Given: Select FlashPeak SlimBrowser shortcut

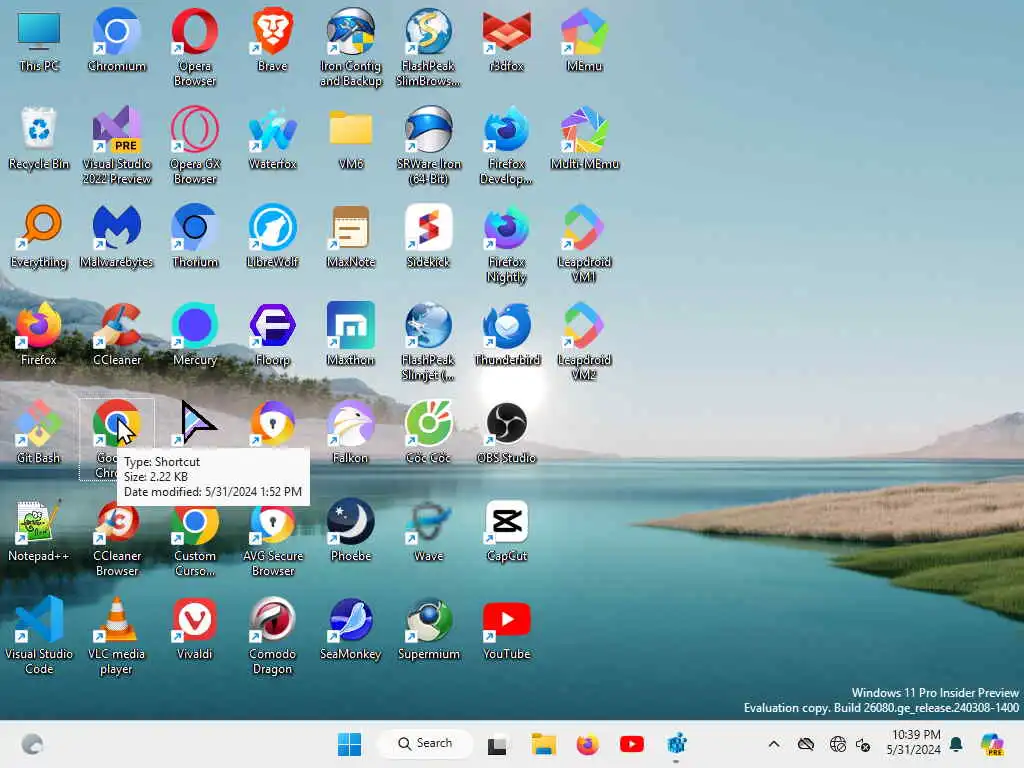Looking at the screenshot, I should pyautogui.click(x=428, y=46).
